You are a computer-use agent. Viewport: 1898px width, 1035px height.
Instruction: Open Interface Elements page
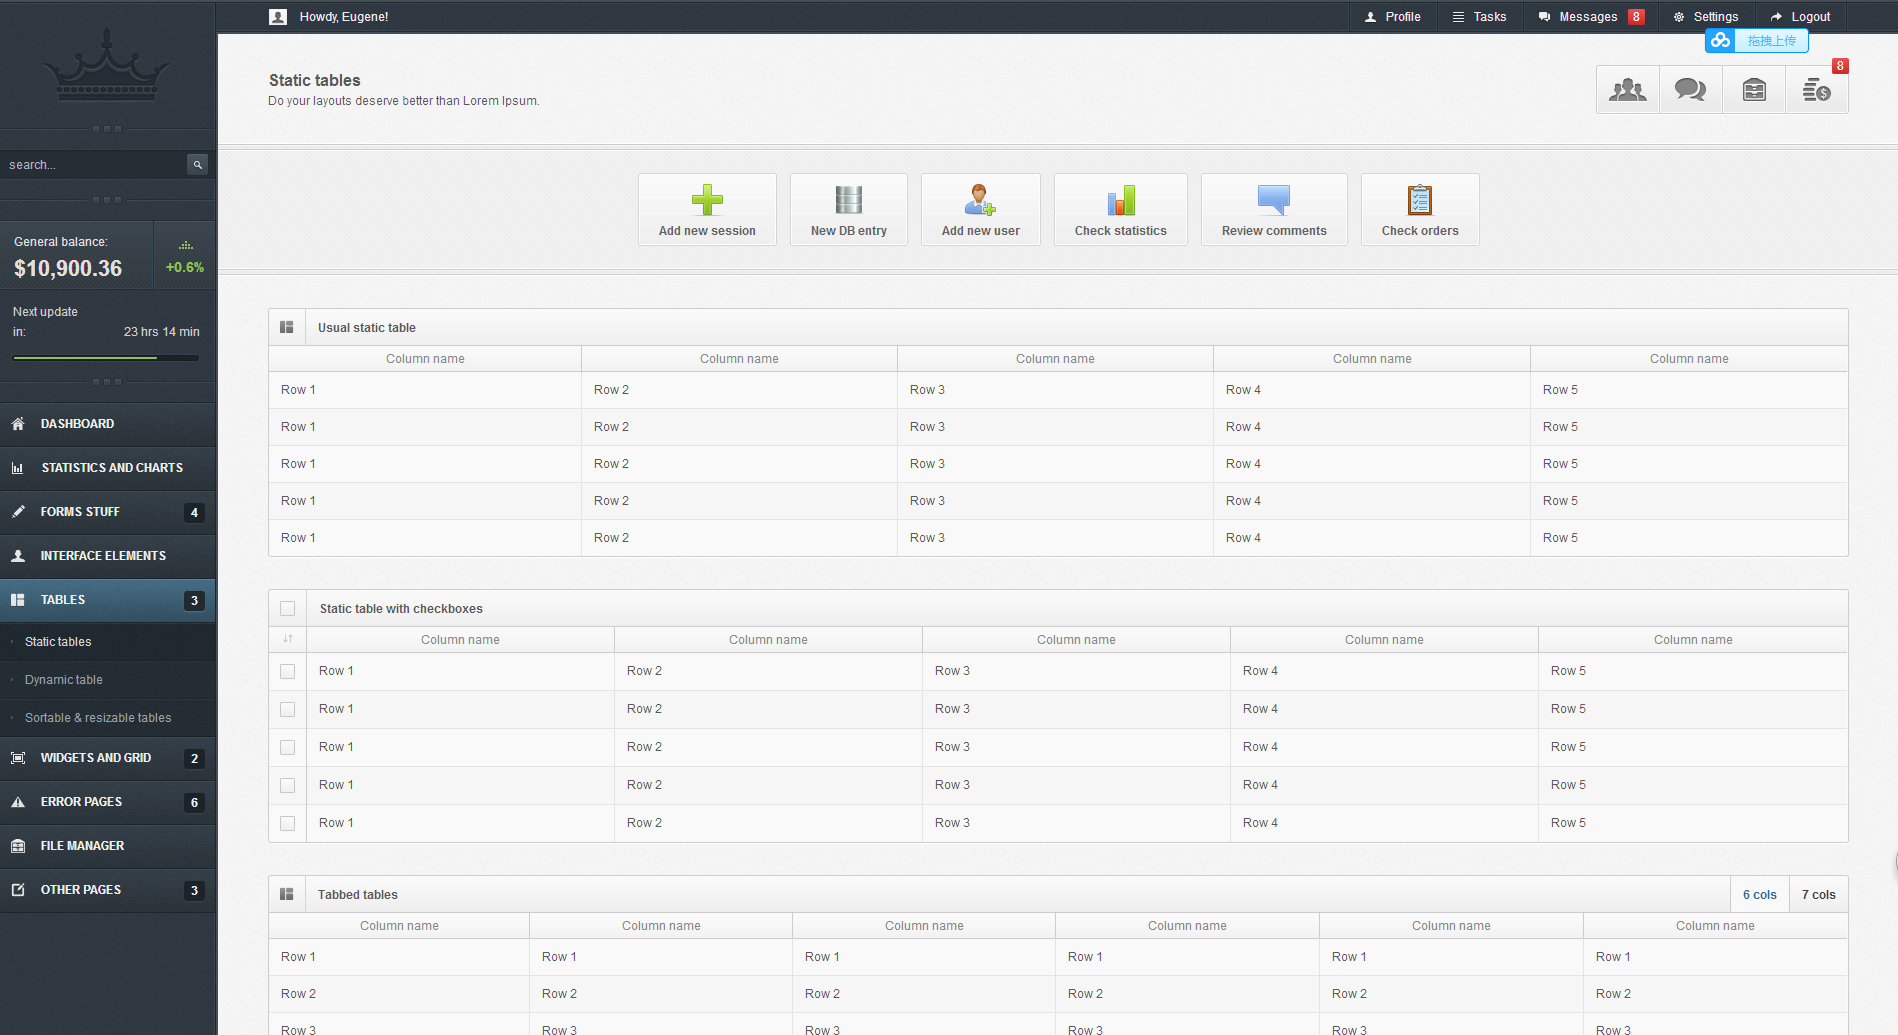point(107,556)
